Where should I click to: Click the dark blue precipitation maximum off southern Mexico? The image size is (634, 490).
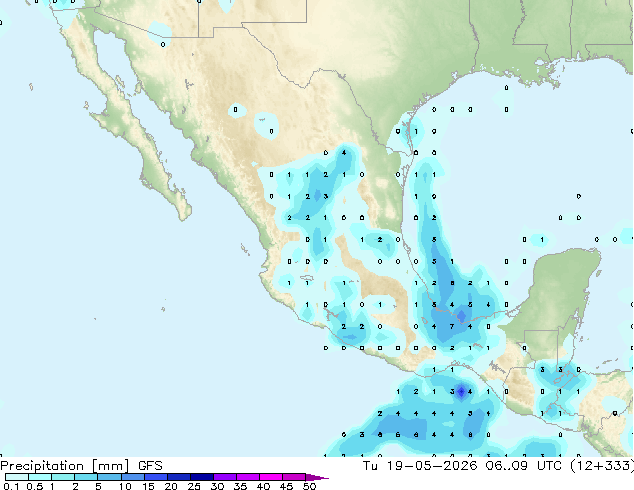tap(461, 391)
